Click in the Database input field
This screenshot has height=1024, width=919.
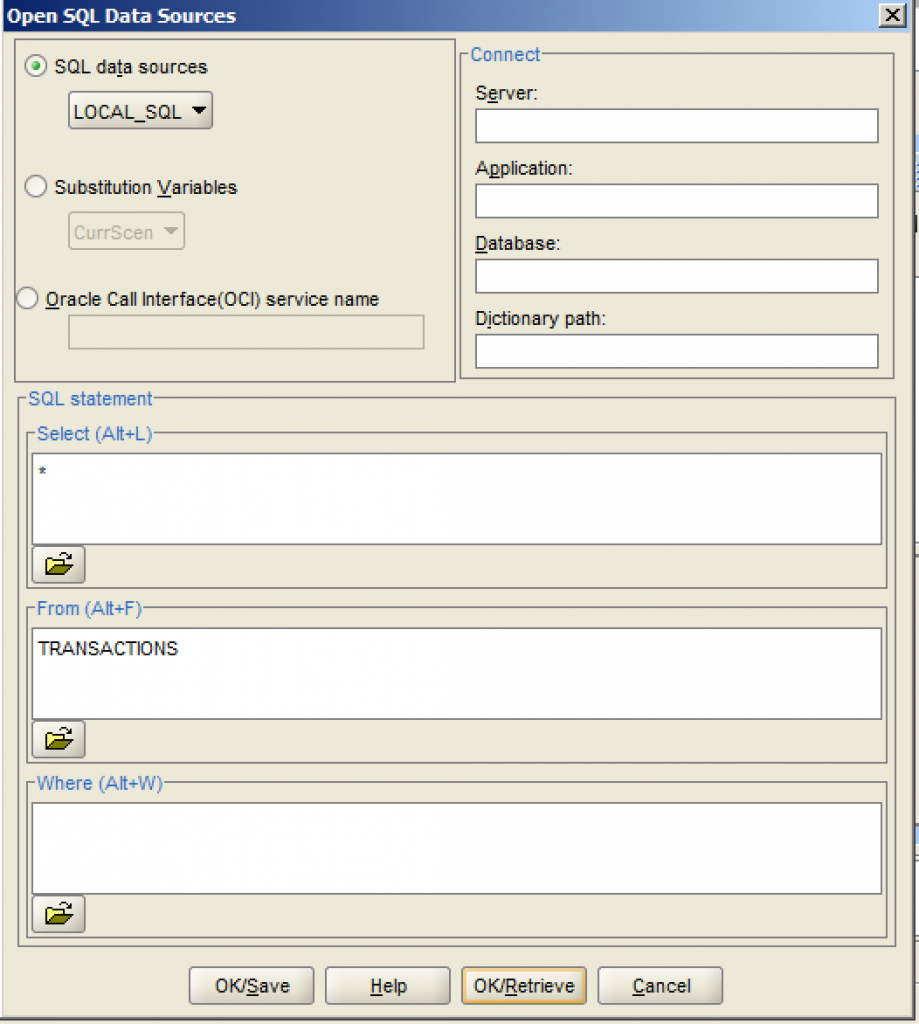[676, 275]
